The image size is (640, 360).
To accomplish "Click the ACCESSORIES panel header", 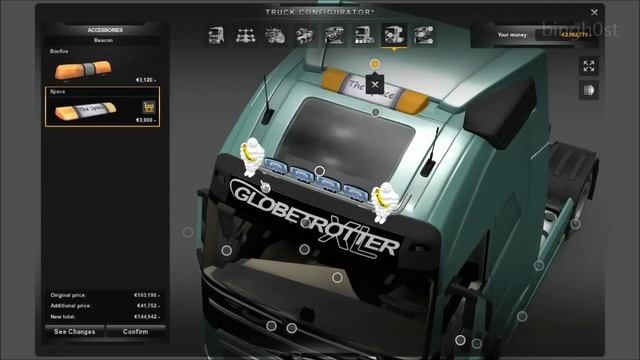I will point(105,30).
